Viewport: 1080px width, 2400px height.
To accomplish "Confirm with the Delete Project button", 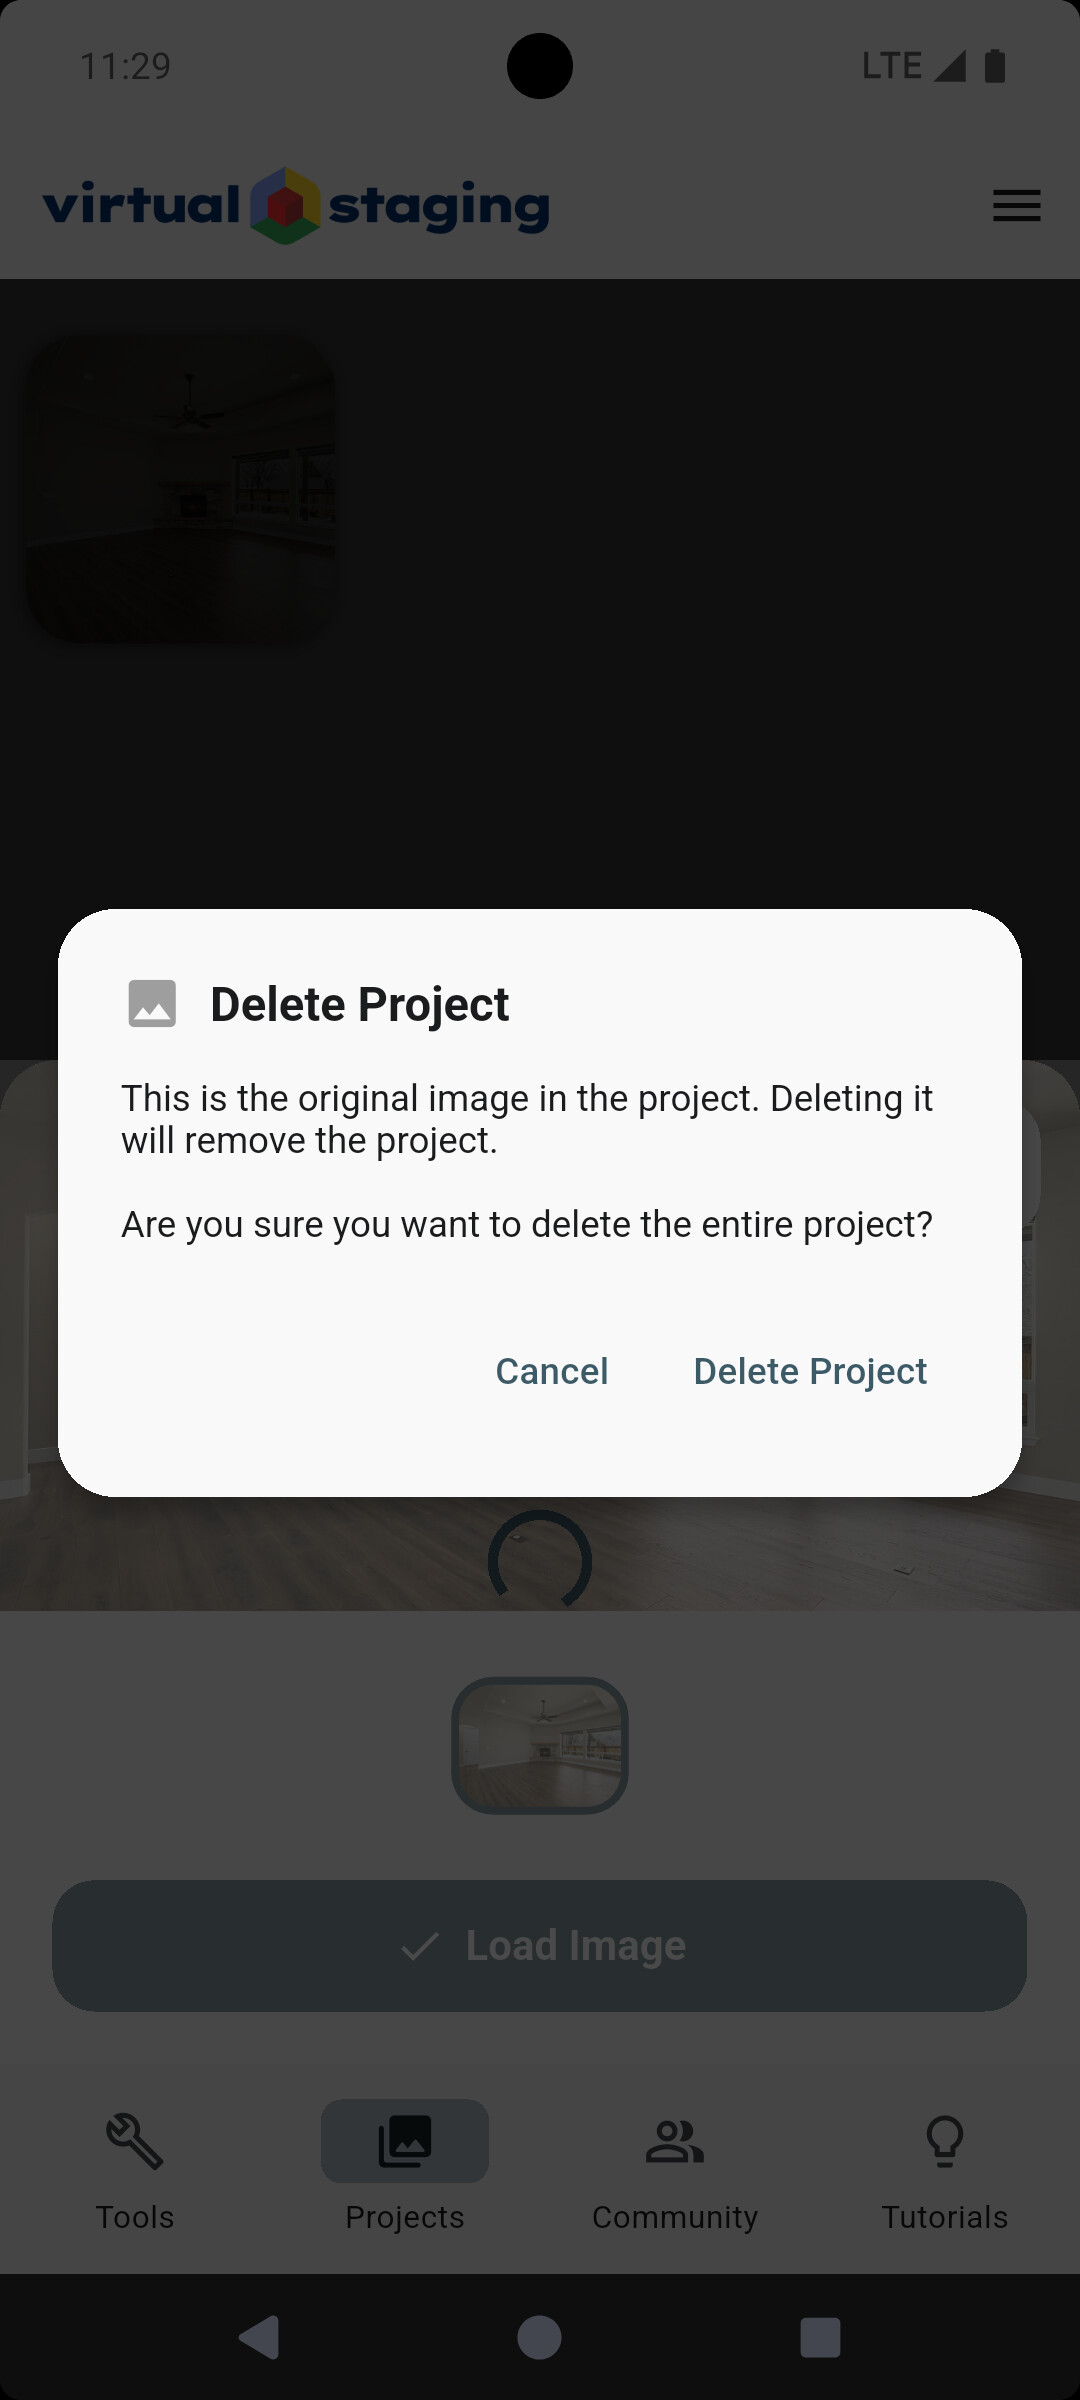I will pos(810,1371).
